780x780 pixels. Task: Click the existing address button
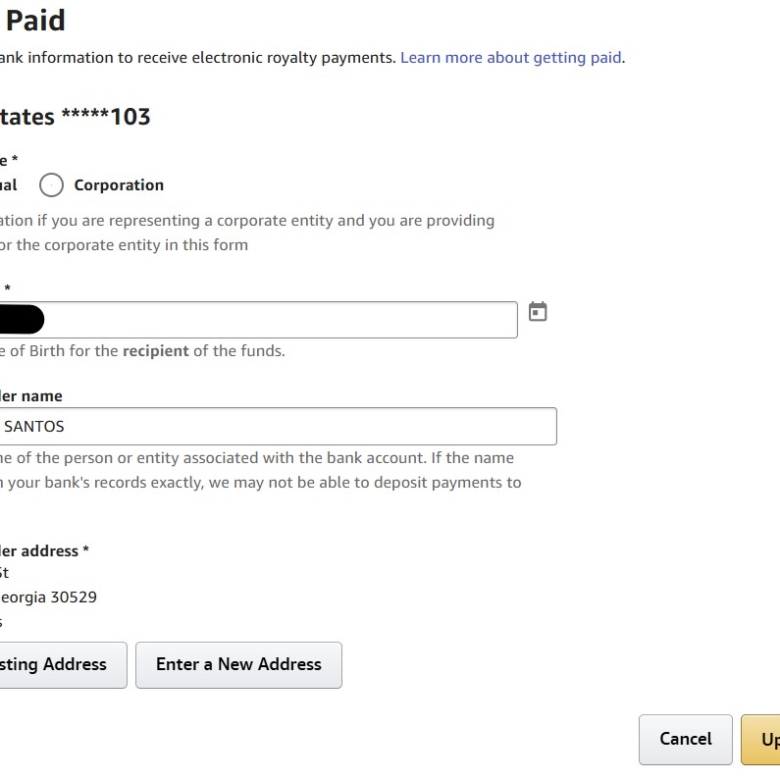click(63, 665)
